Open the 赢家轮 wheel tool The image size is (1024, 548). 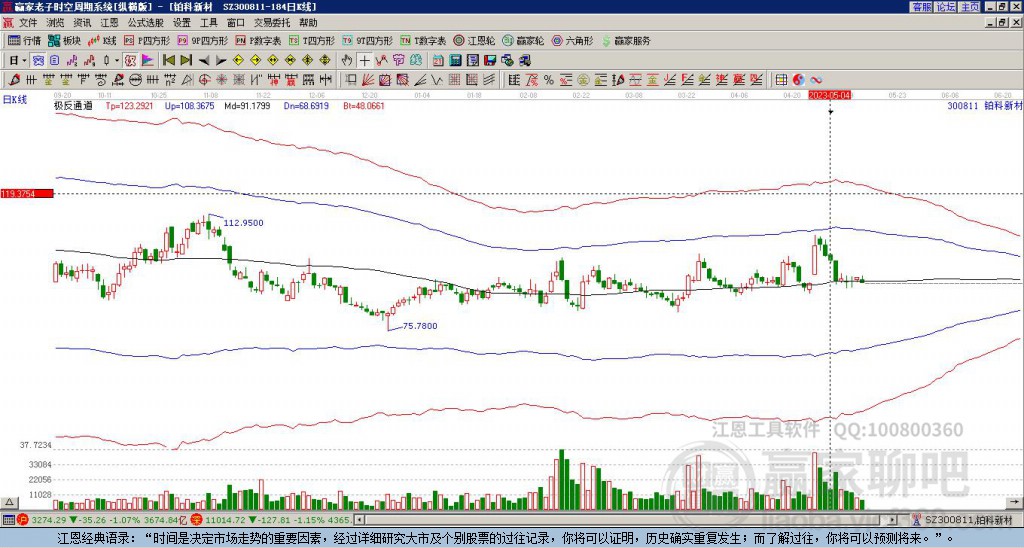(523, 40)
